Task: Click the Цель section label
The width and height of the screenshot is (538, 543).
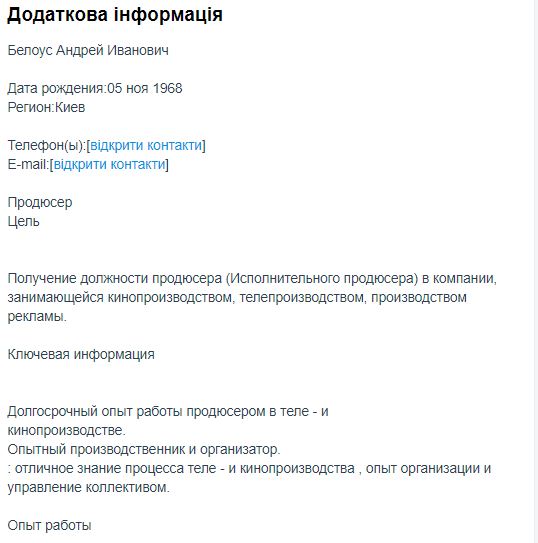Action: point(23,221)
